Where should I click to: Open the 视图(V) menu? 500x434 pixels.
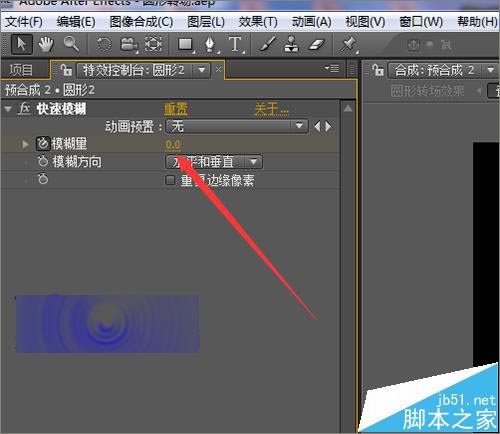pos(365,22)
